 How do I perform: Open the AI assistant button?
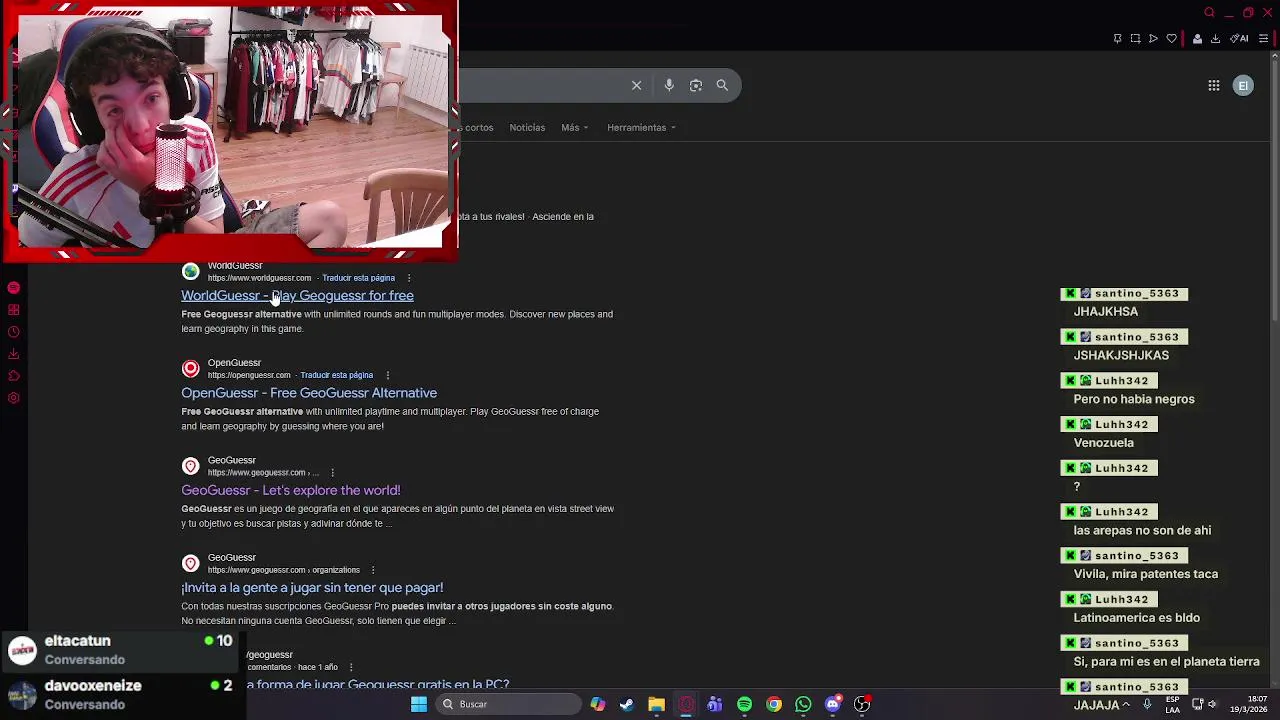coord(1239,39)
